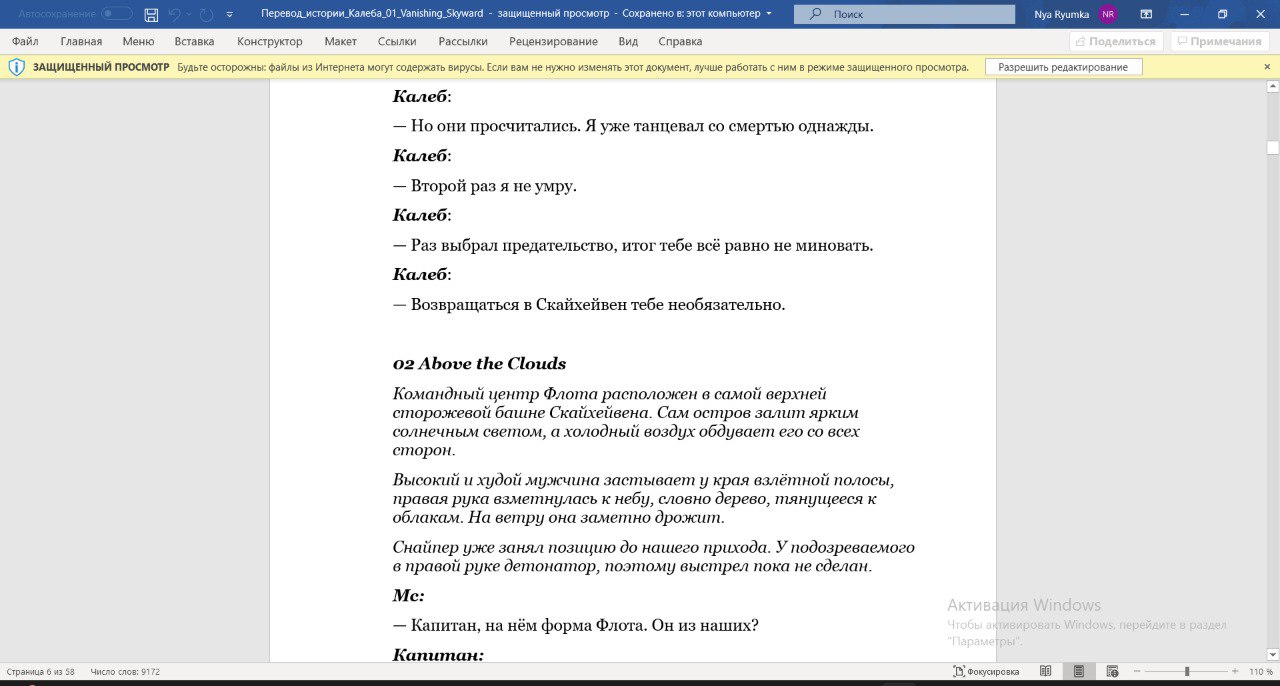This screenshot has height=686, width=1280.
Task: Click line Возвращаться в Скайхейвен тебе необязательно
Action: [x=589, y=304]
